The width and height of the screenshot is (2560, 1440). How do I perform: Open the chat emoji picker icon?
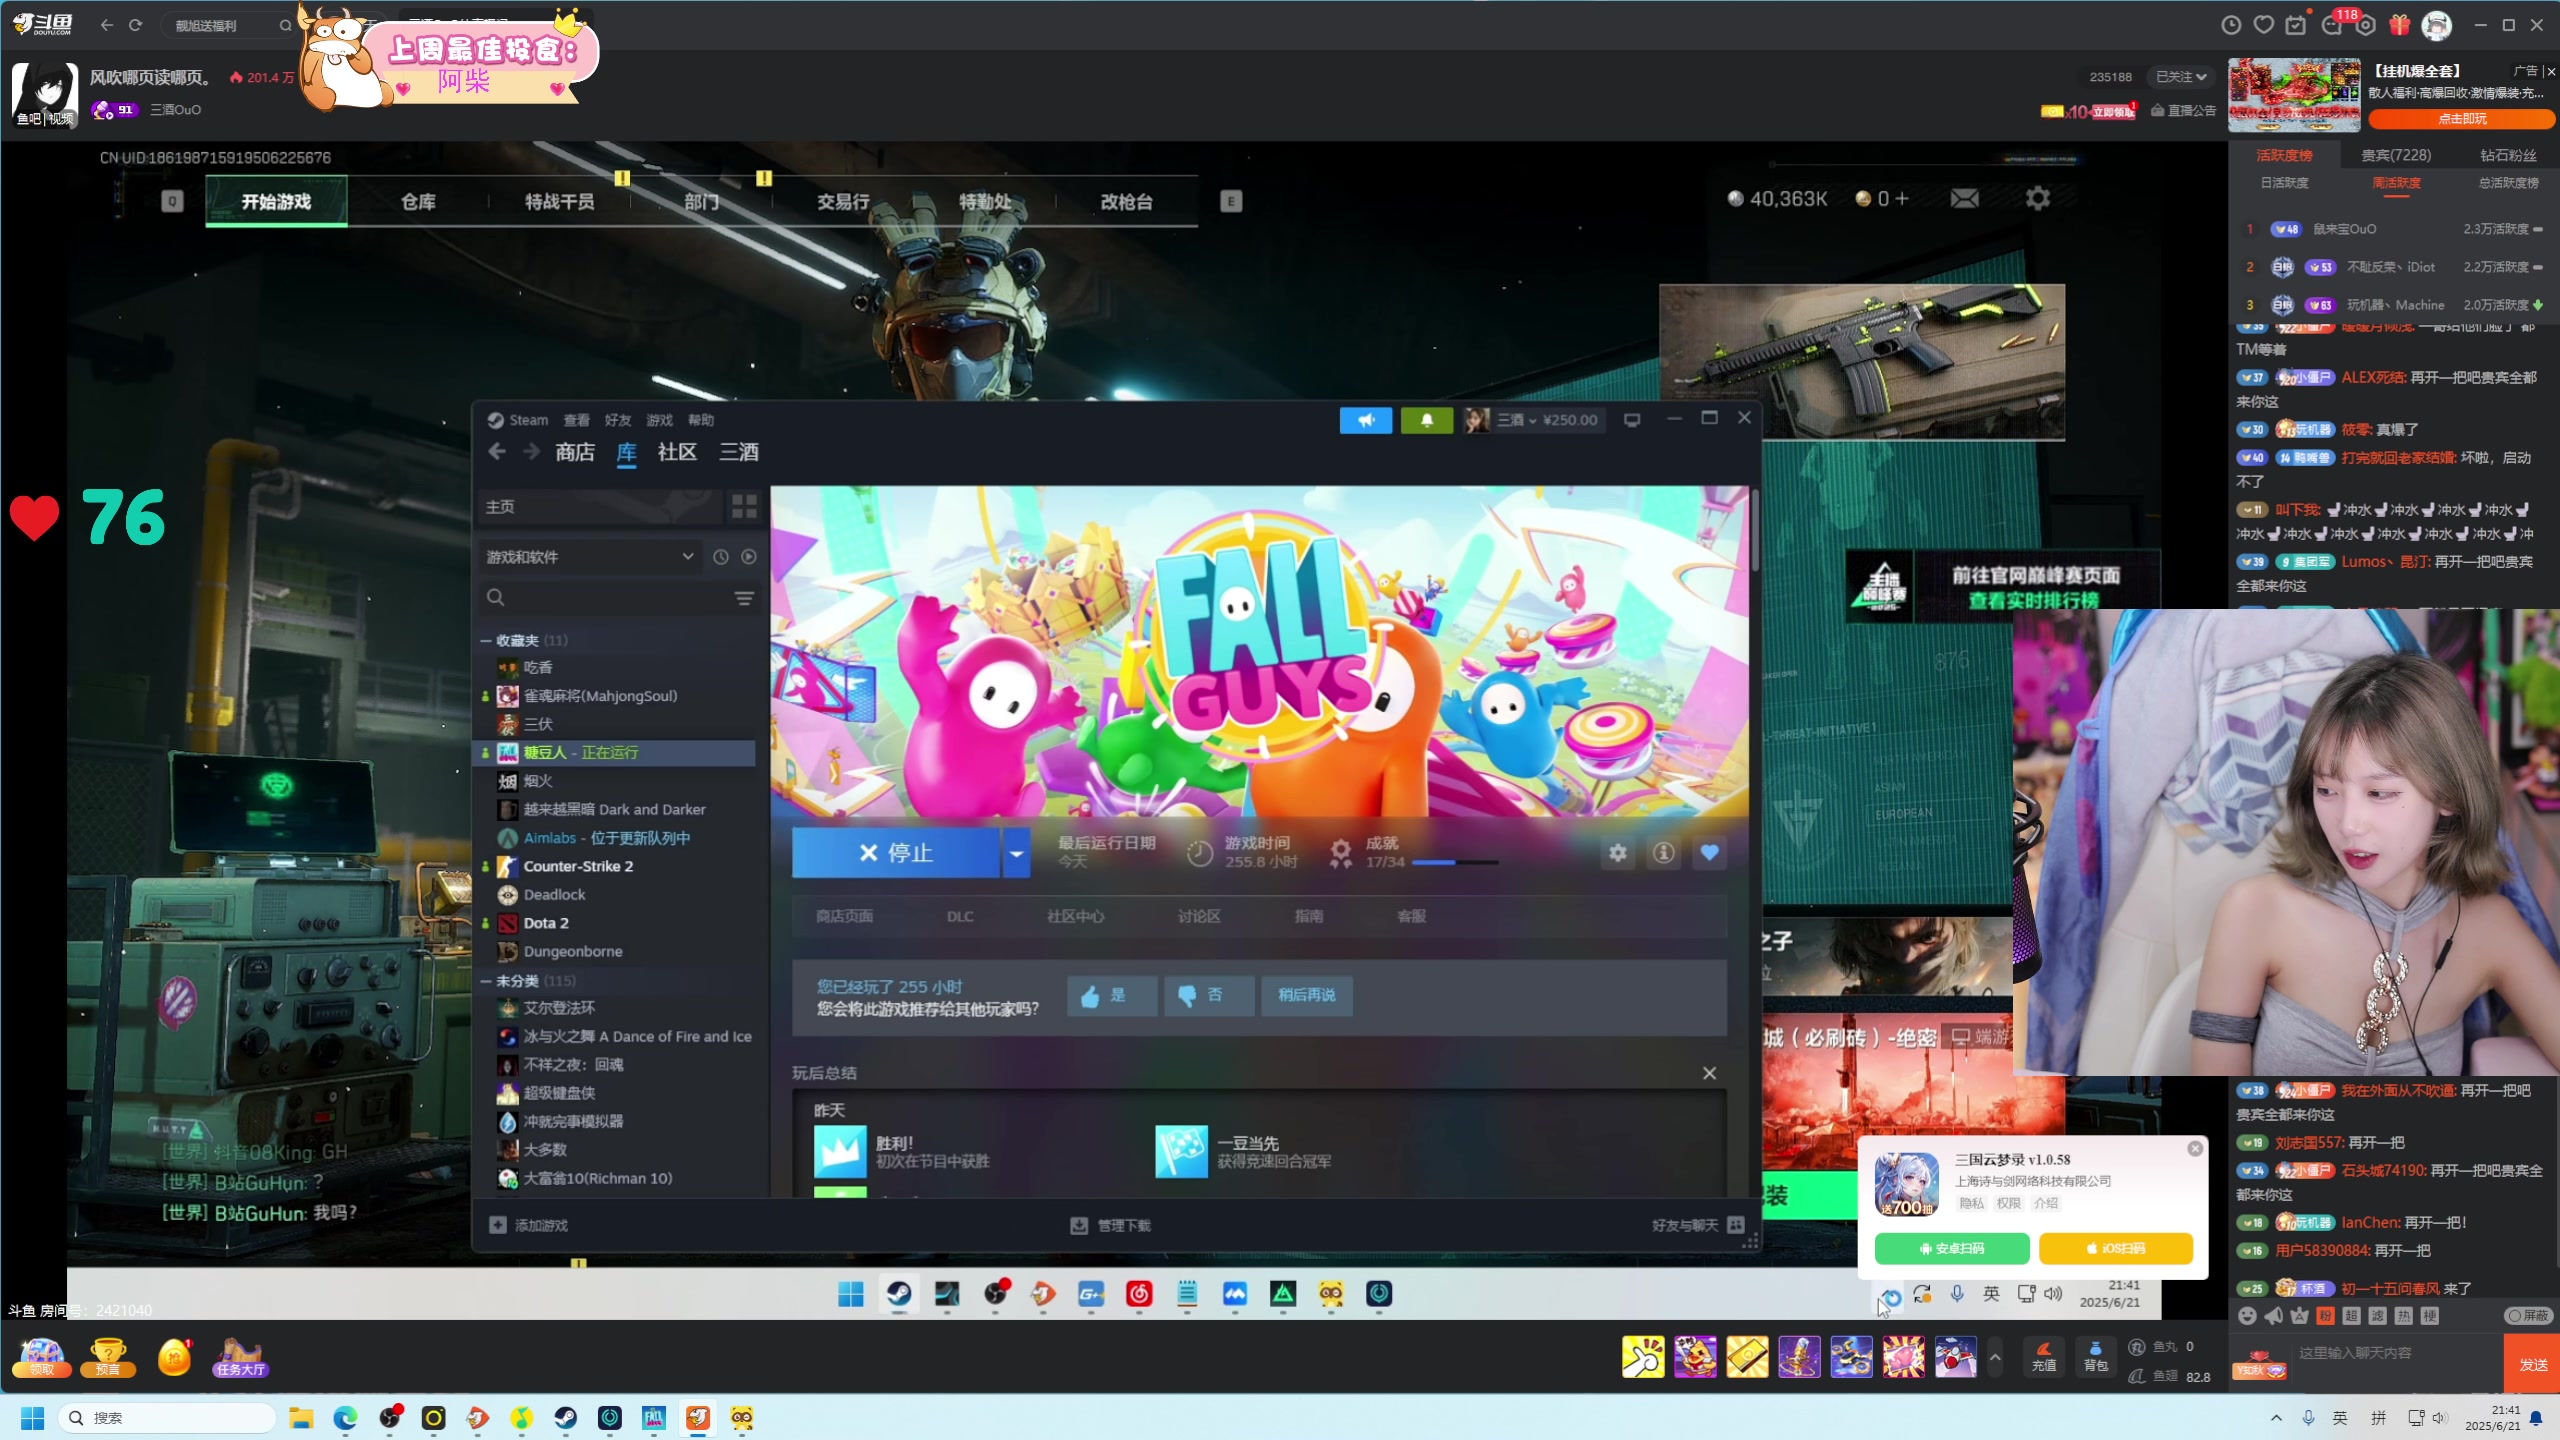[2247, 1316]
